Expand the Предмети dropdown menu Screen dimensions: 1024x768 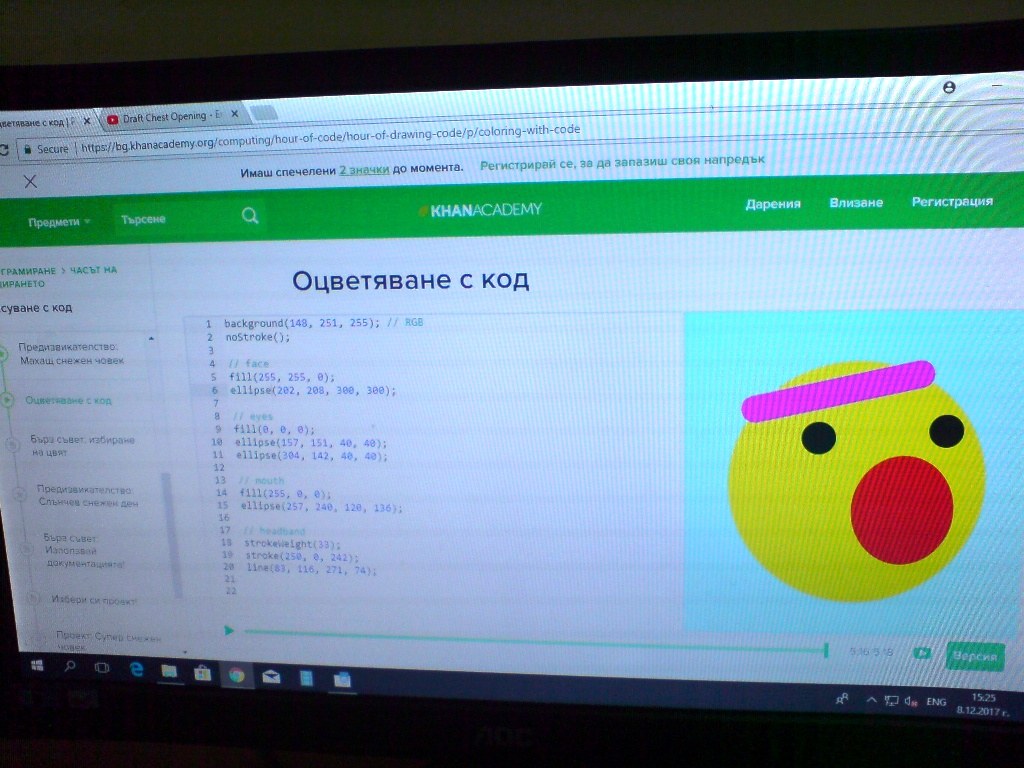click(x=59, y=222)
